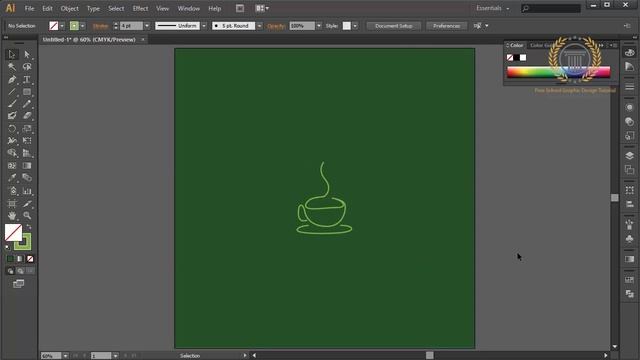Open the stroke weight dropdown arrow
Screen dimensions: 640x360
pyautogui.click(x=147, y=26)
